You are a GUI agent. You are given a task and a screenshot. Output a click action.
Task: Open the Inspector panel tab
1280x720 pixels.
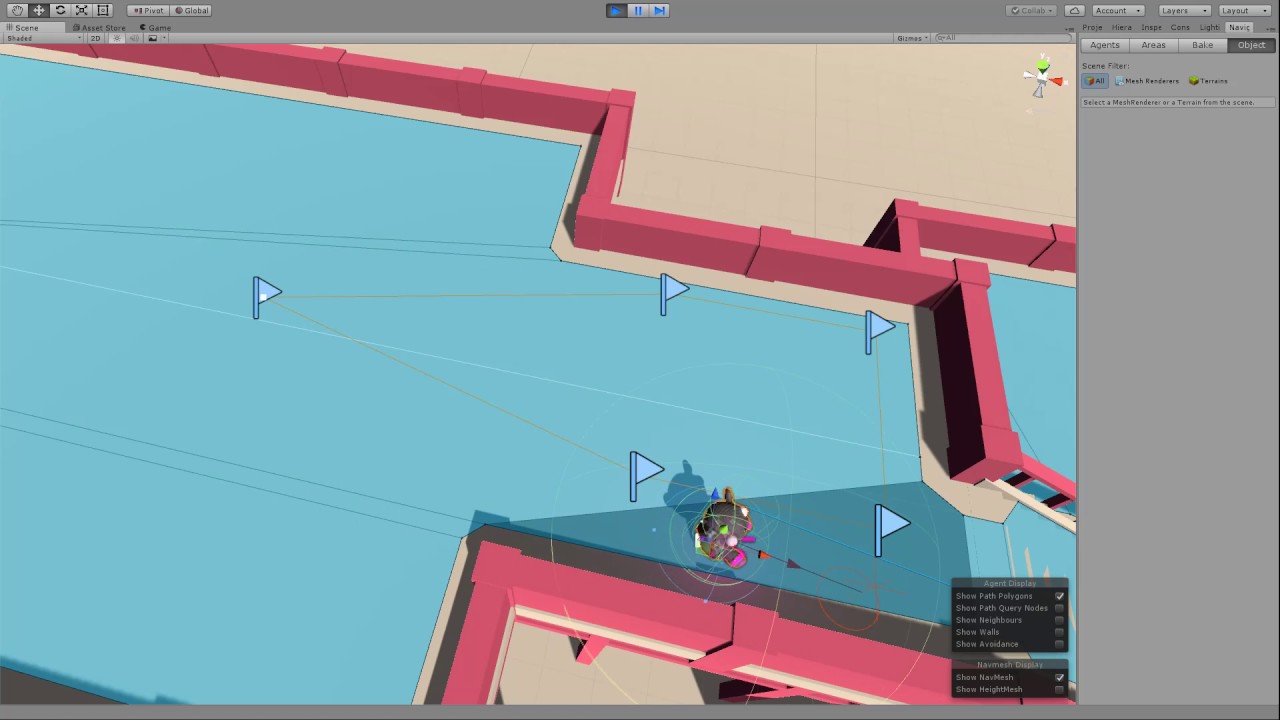(1152, 27)
